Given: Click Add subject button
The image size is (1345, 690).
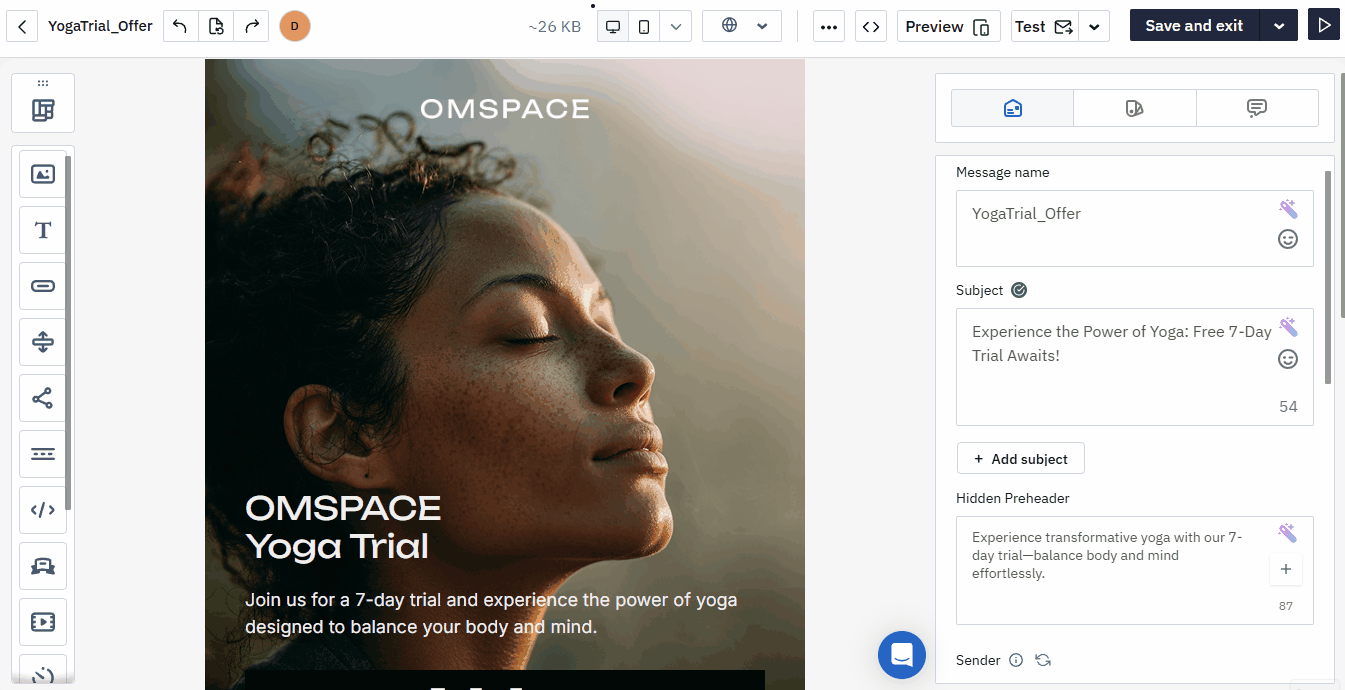Looking at the screenshot, I should (x=1021, y=459).
